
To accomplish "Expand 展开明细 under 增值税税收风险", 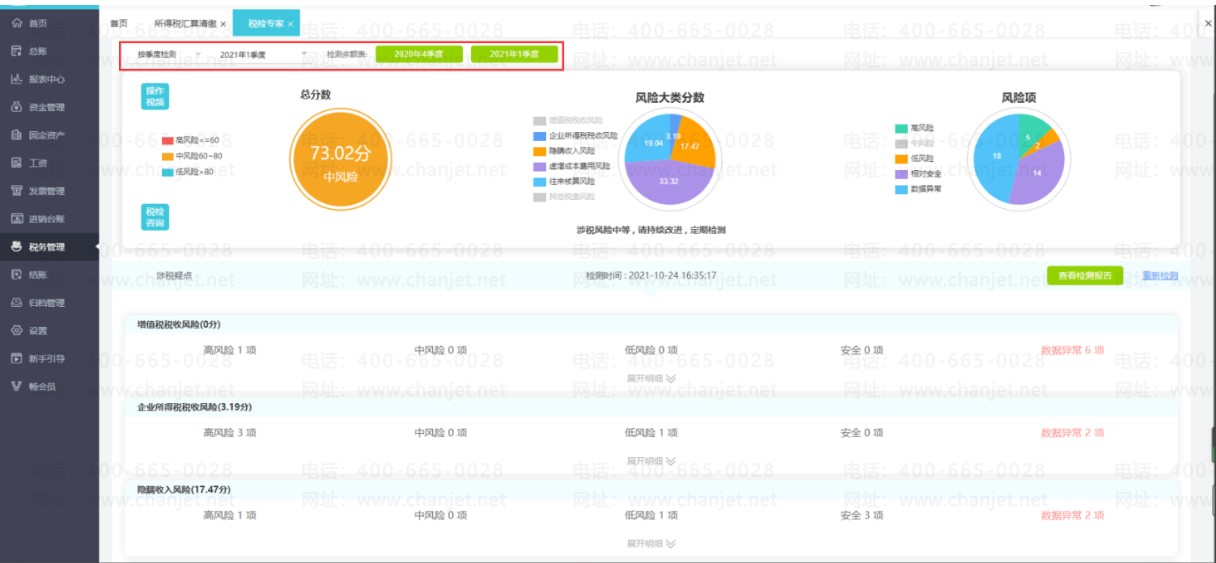I will [651, 378].
